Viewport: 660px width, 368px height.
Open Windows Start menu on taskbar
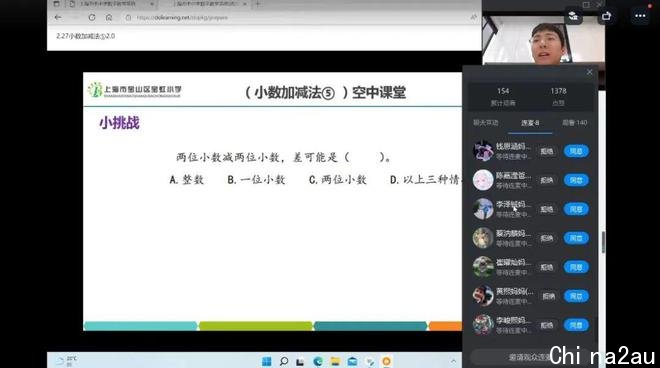tap(266, 361)
